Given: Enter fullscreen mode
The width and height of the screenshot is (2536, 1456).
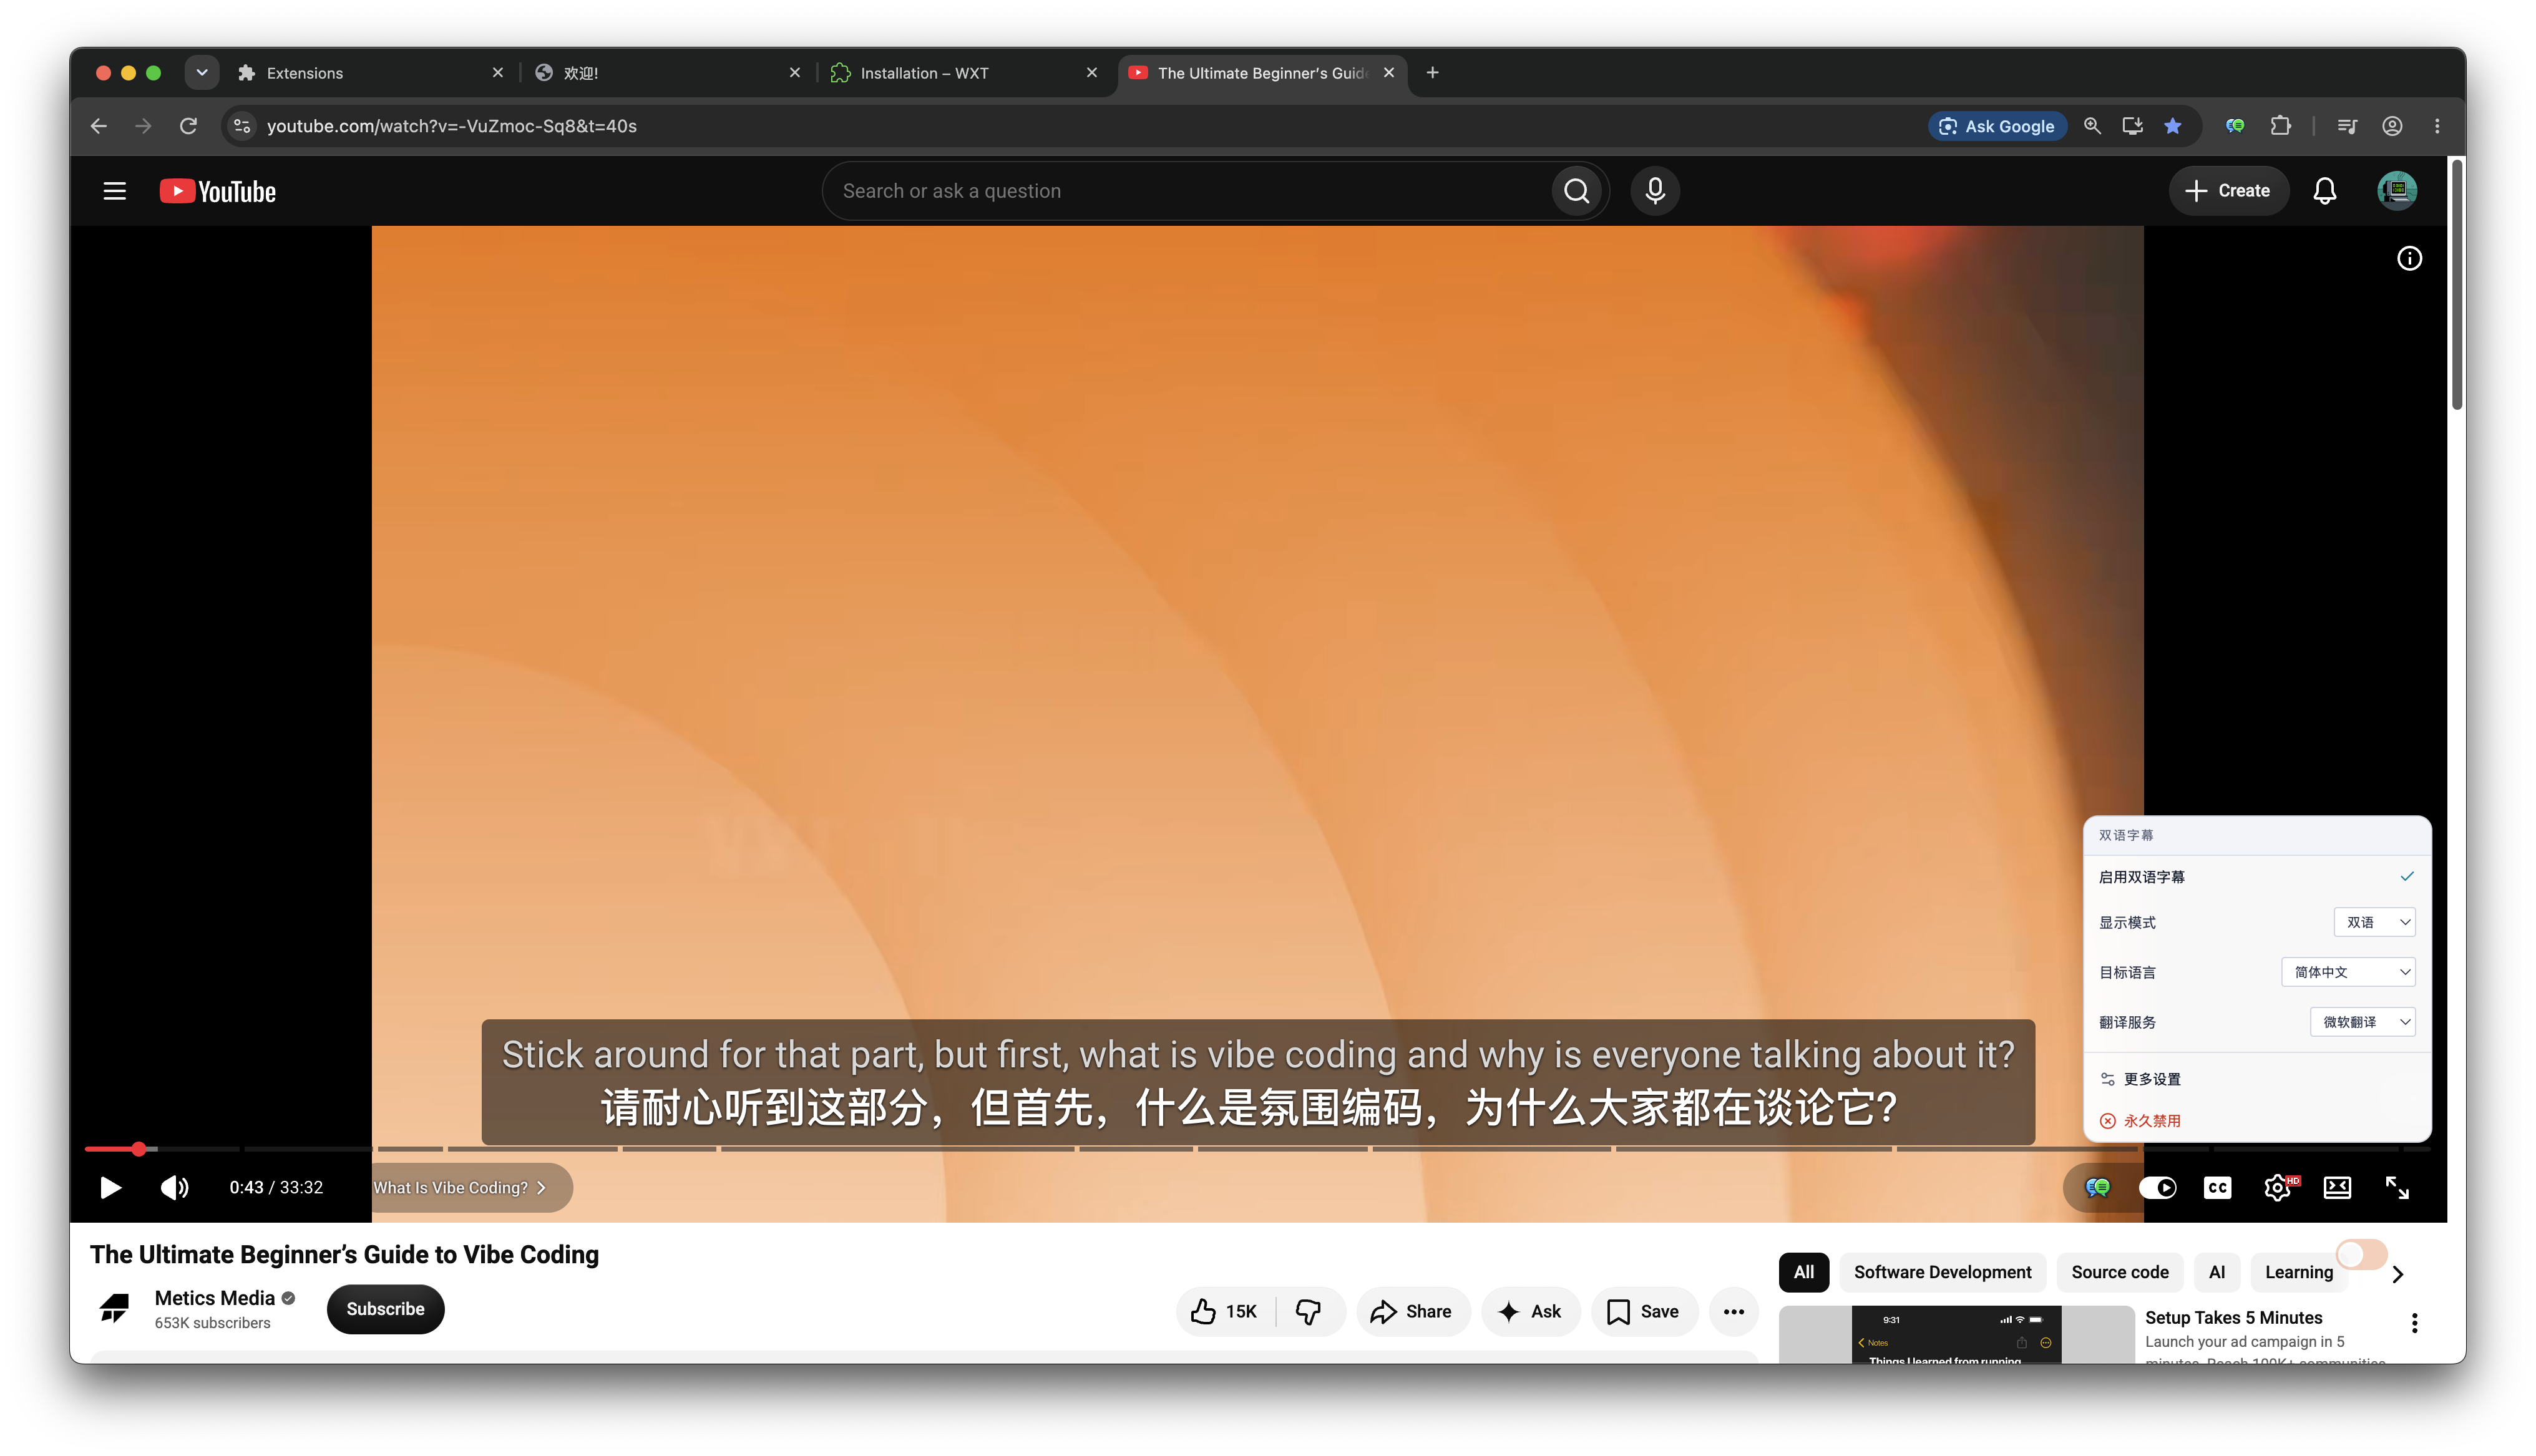Looking at the screenshot, I should tap(2397, 1187).
